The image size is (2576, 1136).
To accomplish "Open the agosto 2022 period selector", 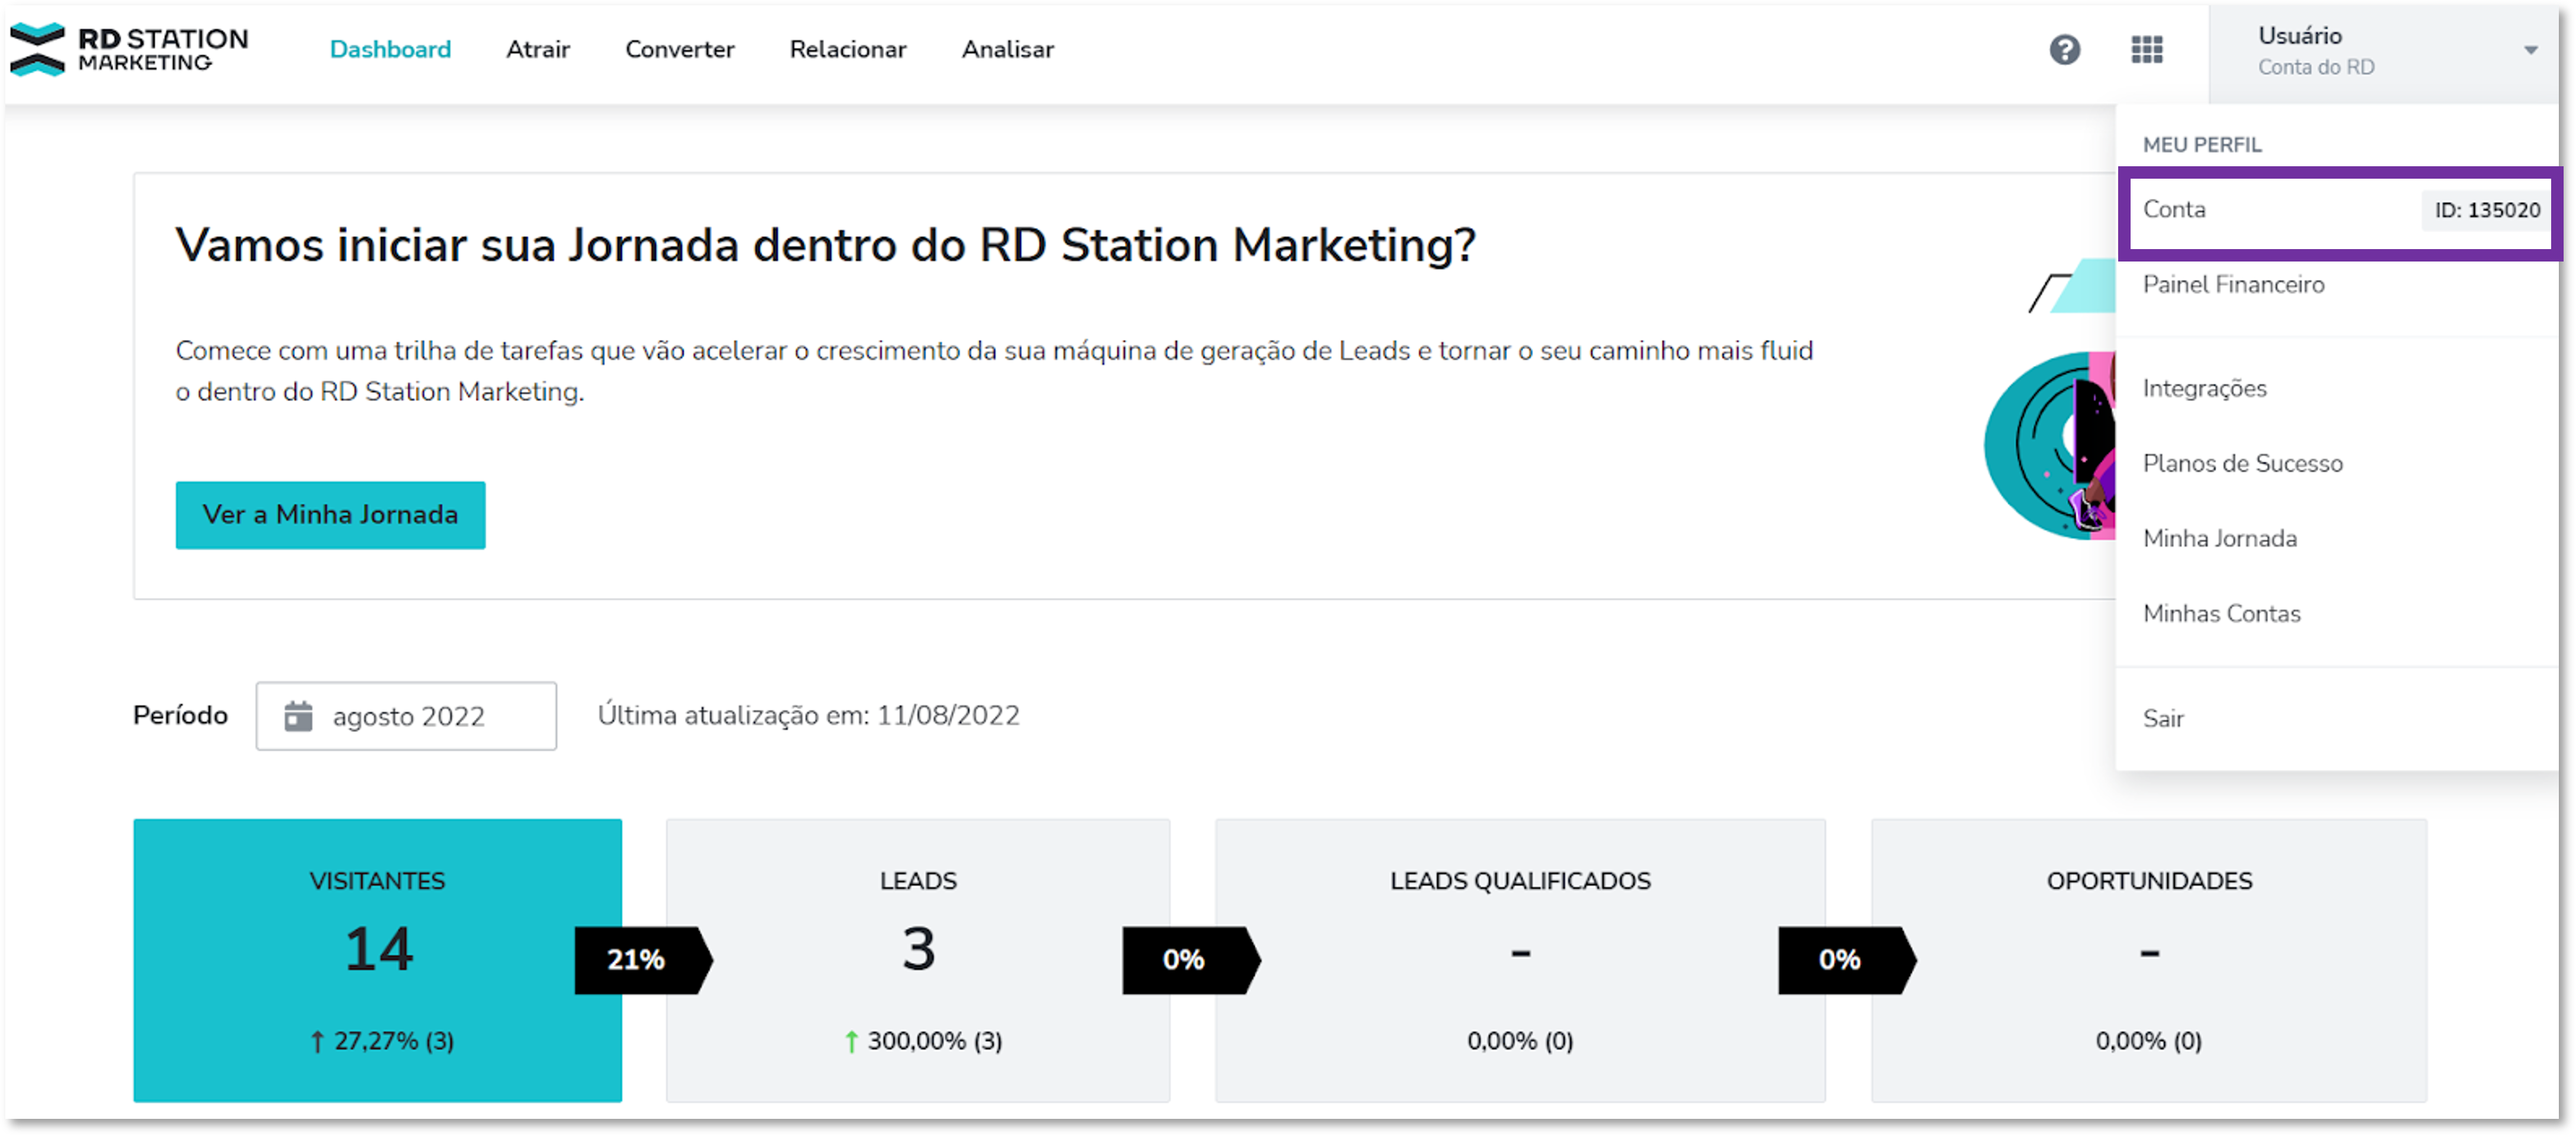I will tap(406, 716).
